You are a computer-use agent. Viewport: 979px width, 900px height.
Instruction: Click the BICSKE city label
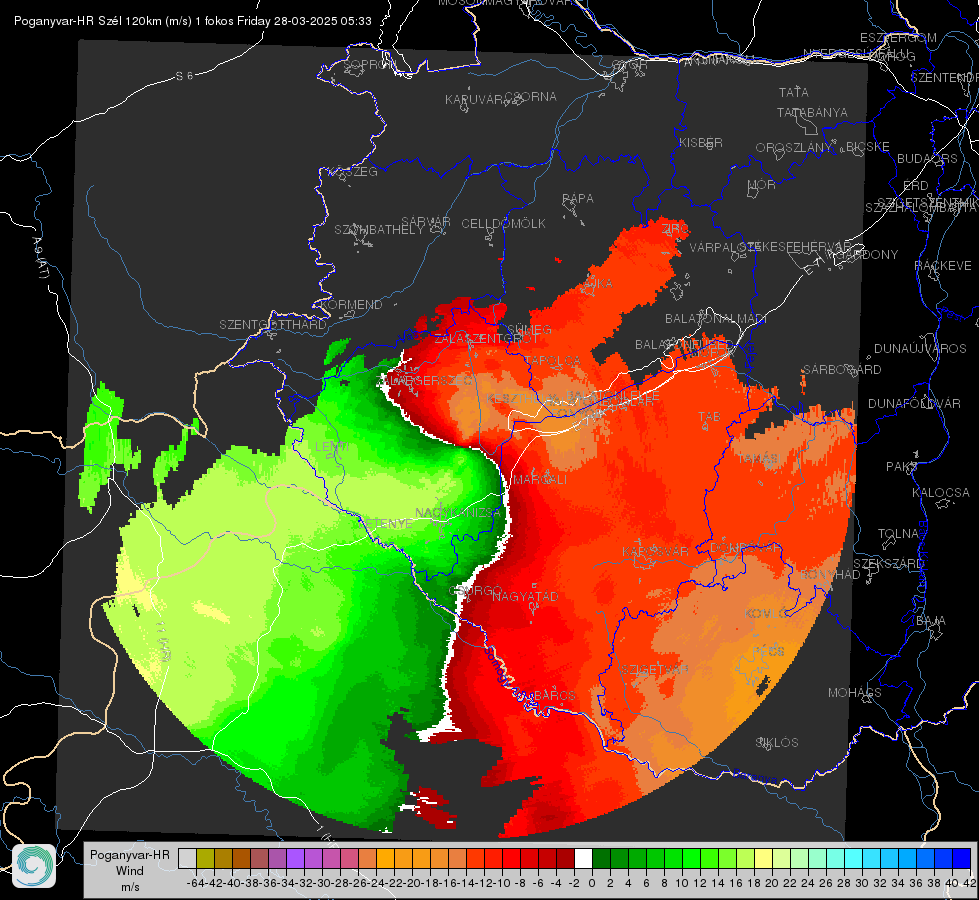[x=867, y=147]
